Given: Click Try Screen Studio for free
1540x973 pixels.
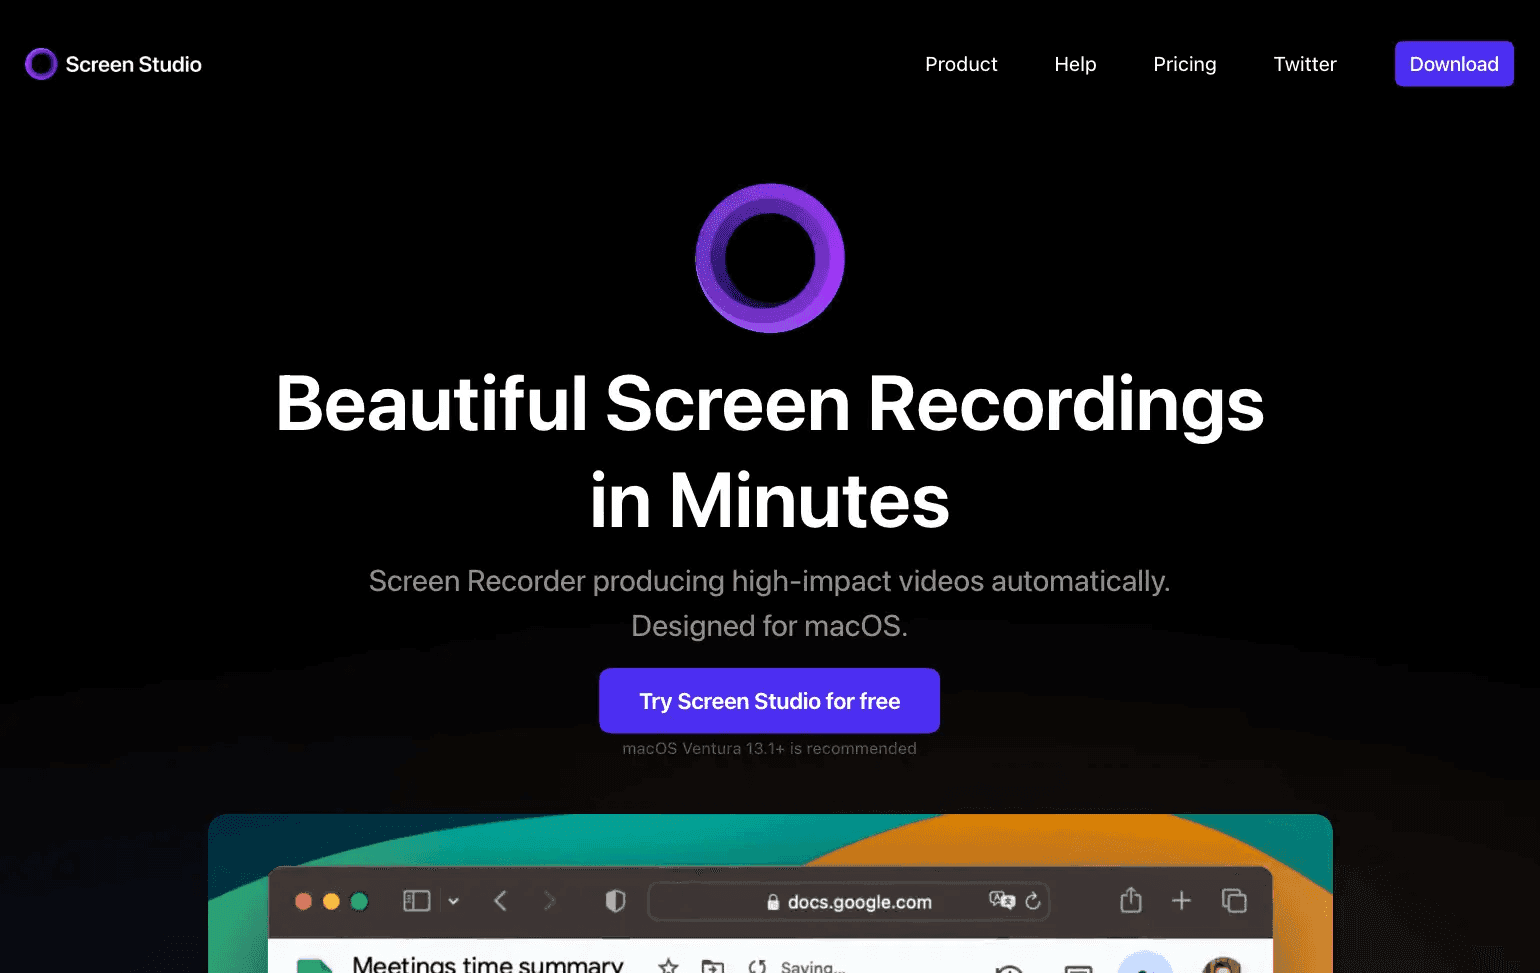Looking at the screenshot, I should 769,701.
